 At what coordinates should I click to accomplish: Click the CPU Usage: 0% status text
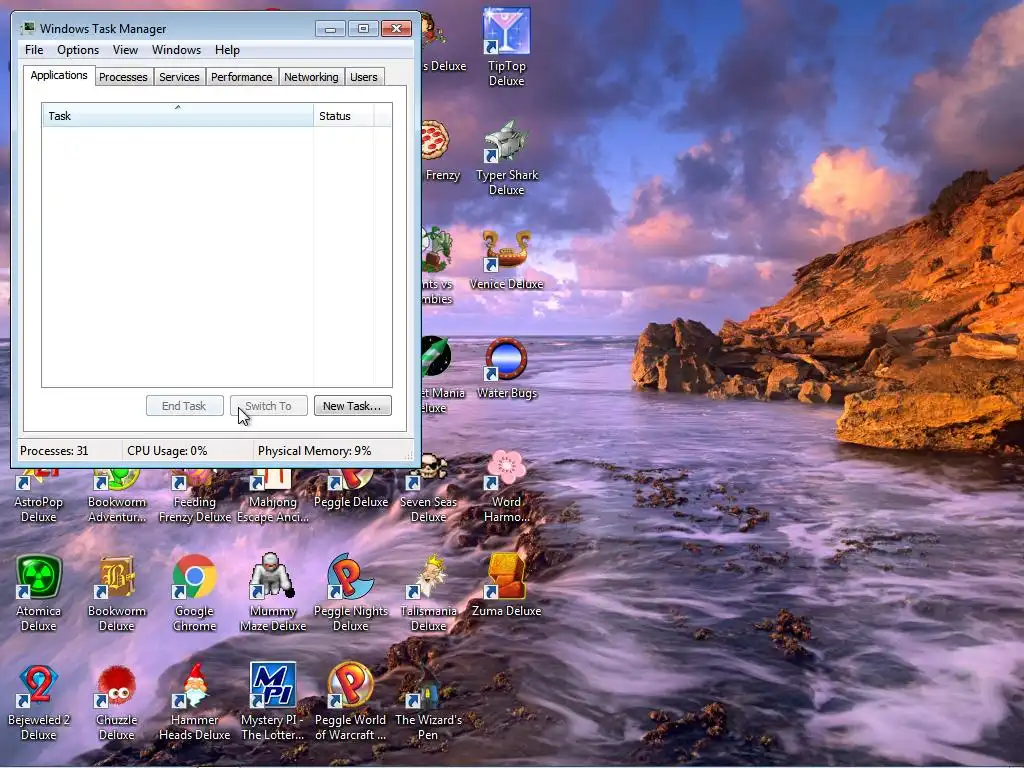(x=167, y=451)
